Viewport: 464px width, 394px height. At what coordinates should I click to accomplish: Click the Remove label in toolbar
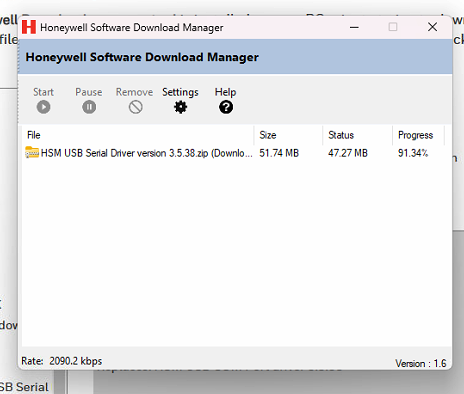[x=134, y=92]
